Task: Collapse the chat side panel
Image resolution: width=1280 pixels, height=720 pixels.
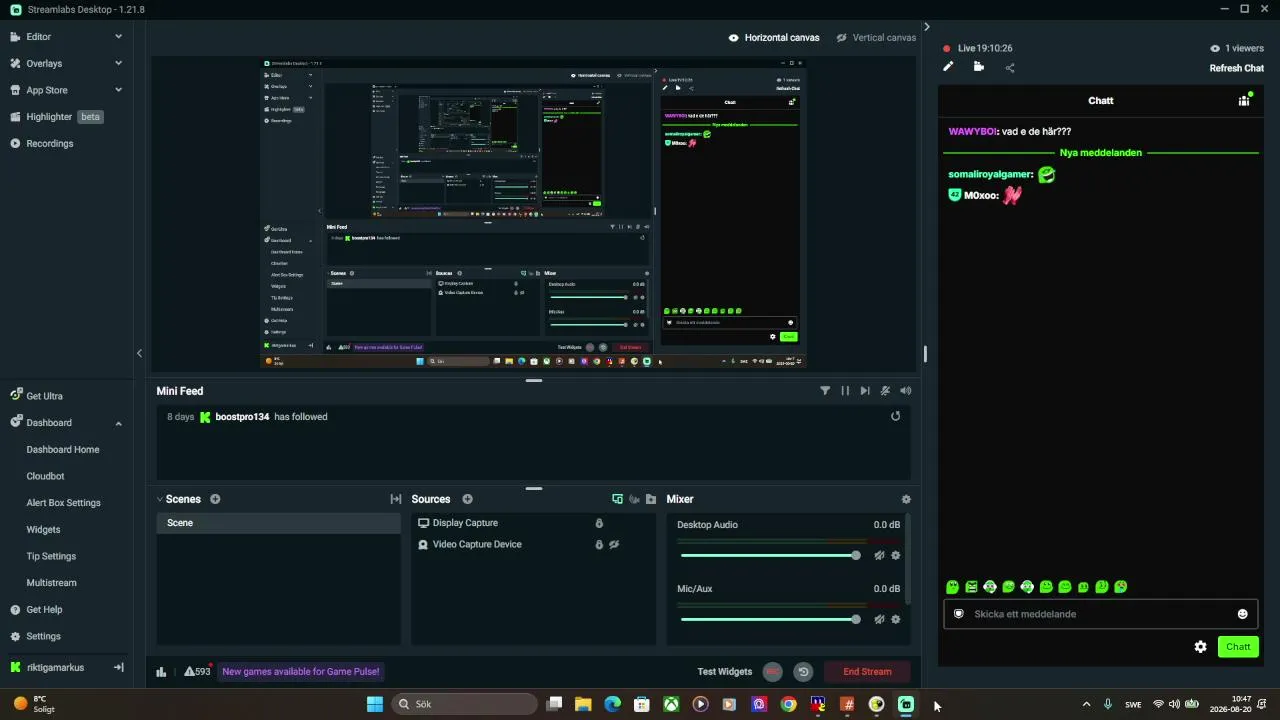Action: pyautogui.click(x=926, y=26)
